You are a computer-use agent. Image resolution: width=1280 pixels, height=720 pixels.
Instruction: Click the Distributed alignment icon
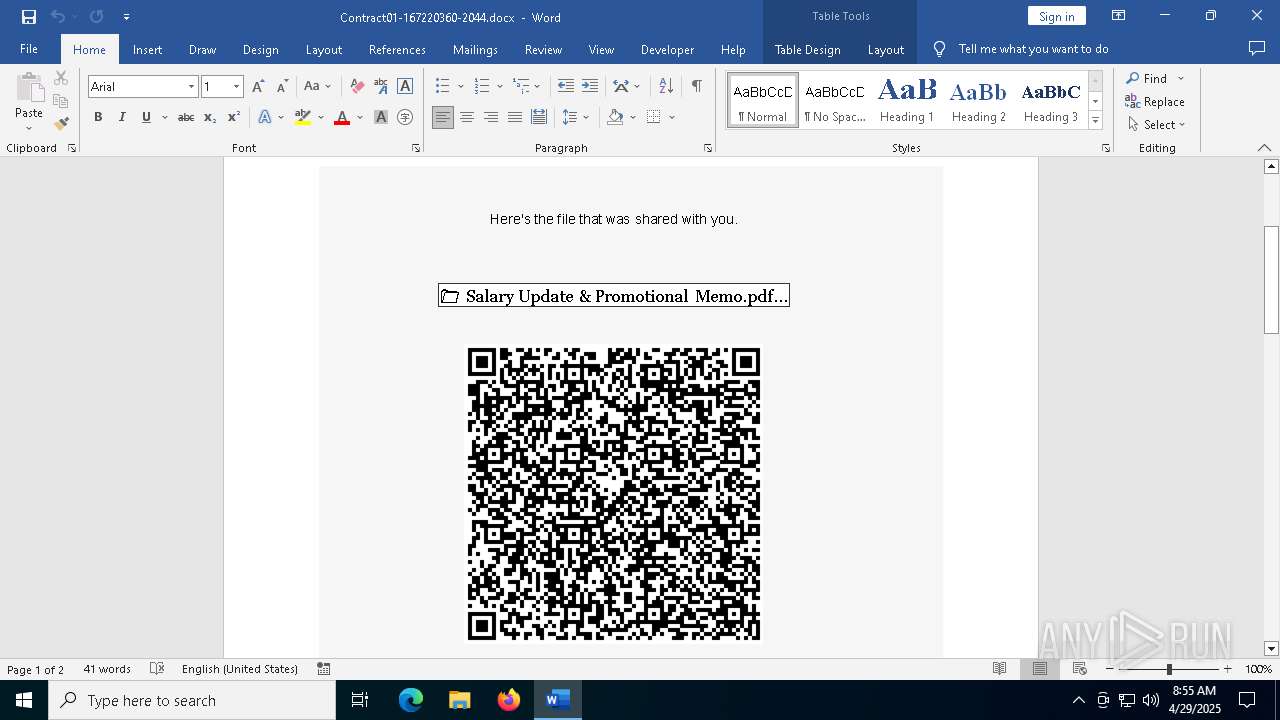pyautogui.click(x=539, y=117)
